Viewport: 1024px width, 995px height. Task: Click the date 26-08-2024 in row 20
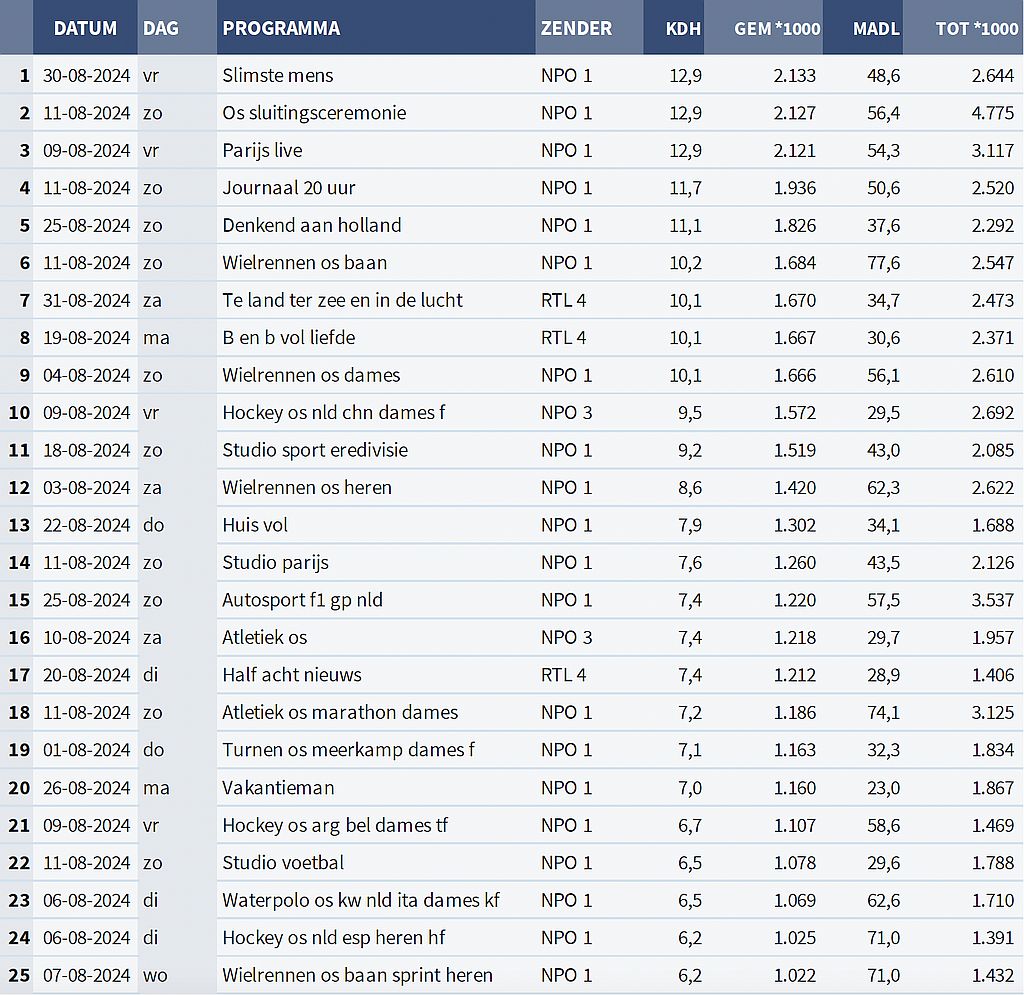point(86,788)
